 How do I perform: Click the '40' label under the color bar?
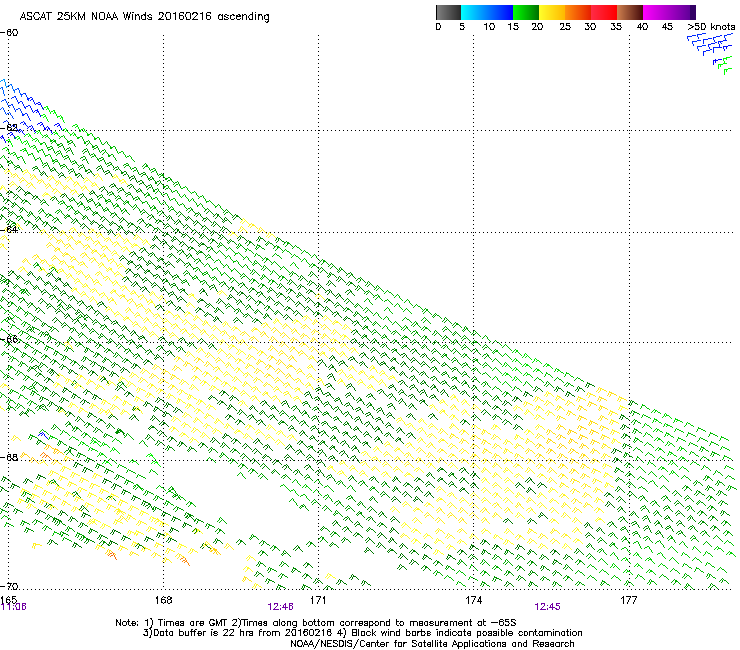(x=642, y=27)
